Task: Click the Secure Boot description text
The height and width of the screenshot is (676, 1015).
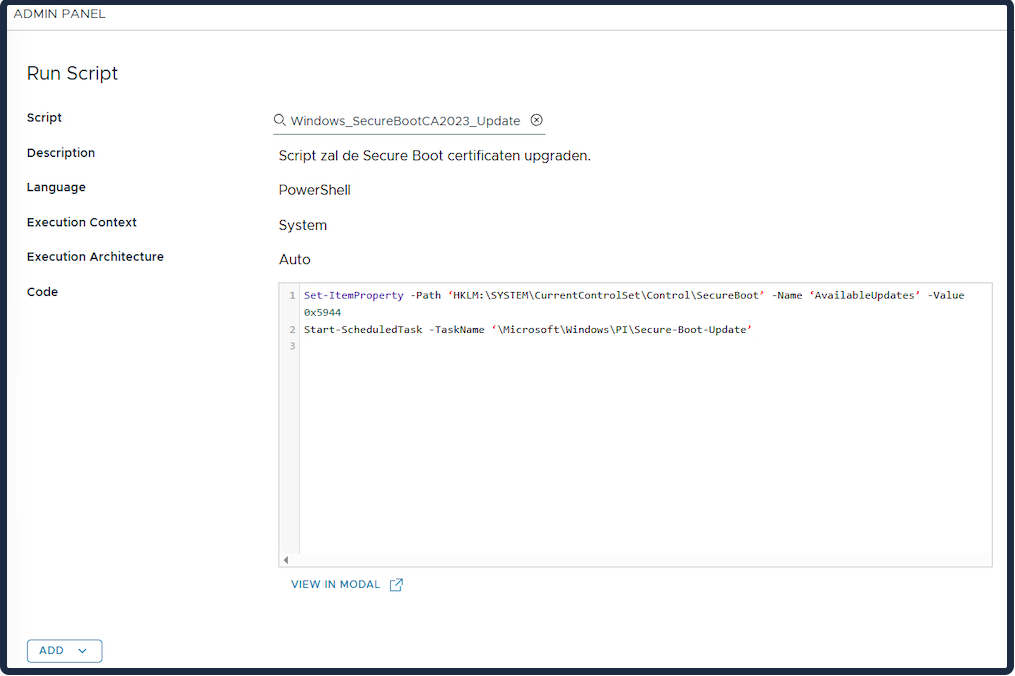Action: (x=434, y=156)
